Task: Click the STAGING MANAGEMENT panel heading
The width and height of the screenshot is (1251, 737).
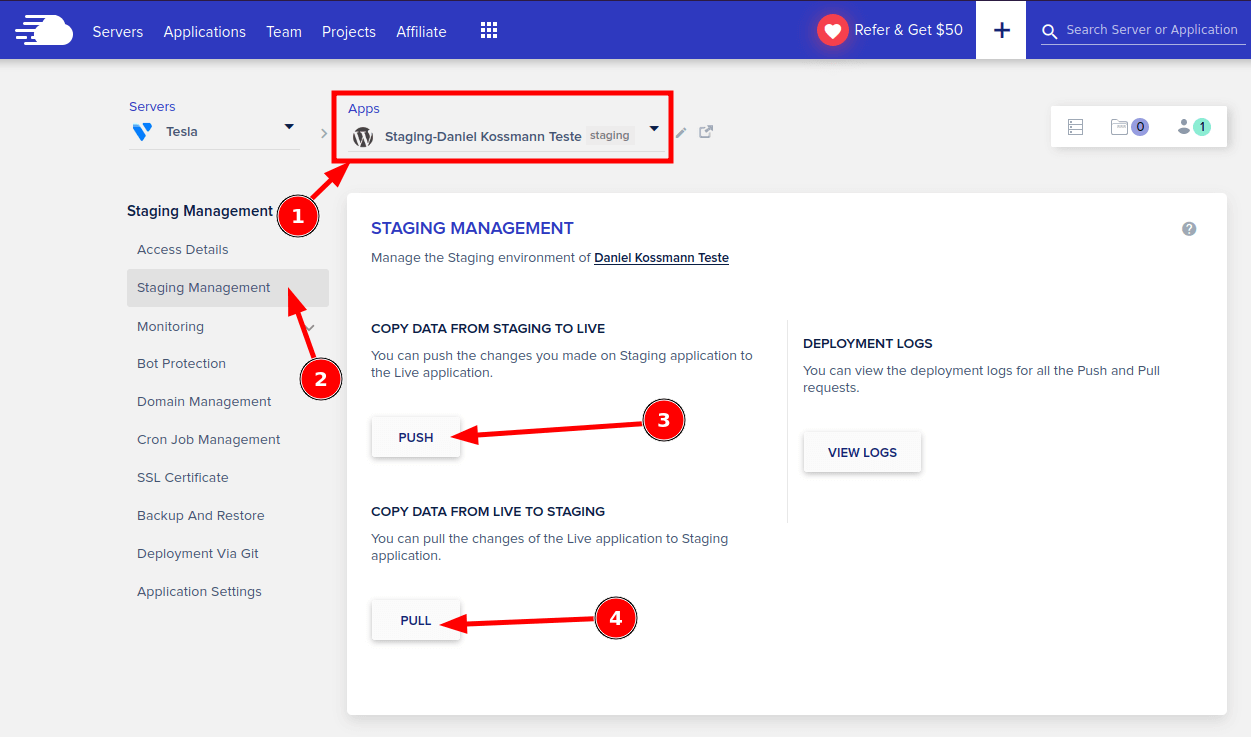Action: point(472,229)
